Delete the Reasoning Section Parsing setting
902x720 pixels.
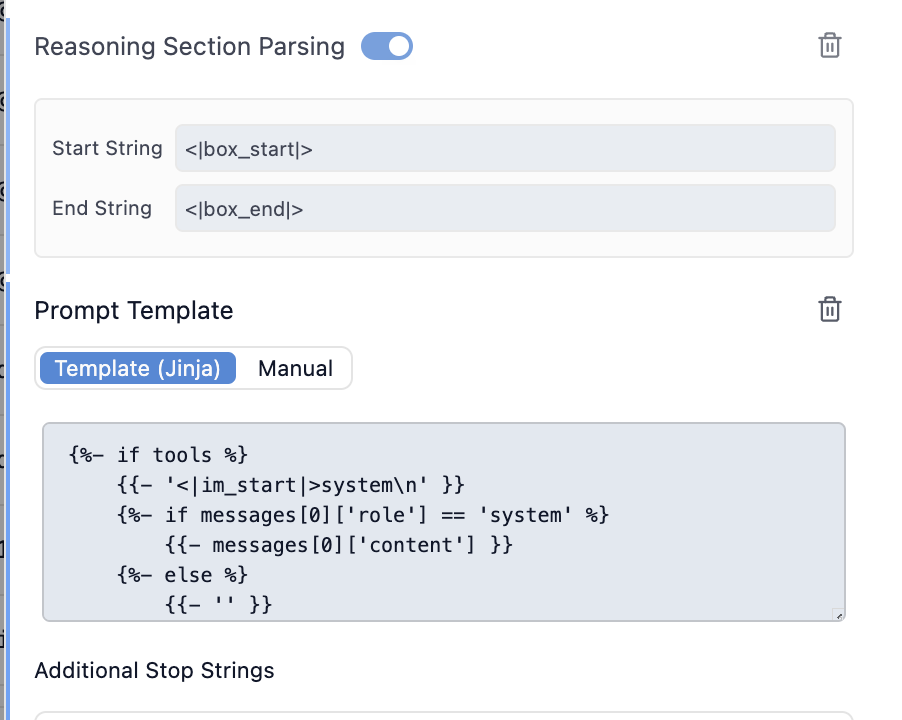tap(829, 45)
